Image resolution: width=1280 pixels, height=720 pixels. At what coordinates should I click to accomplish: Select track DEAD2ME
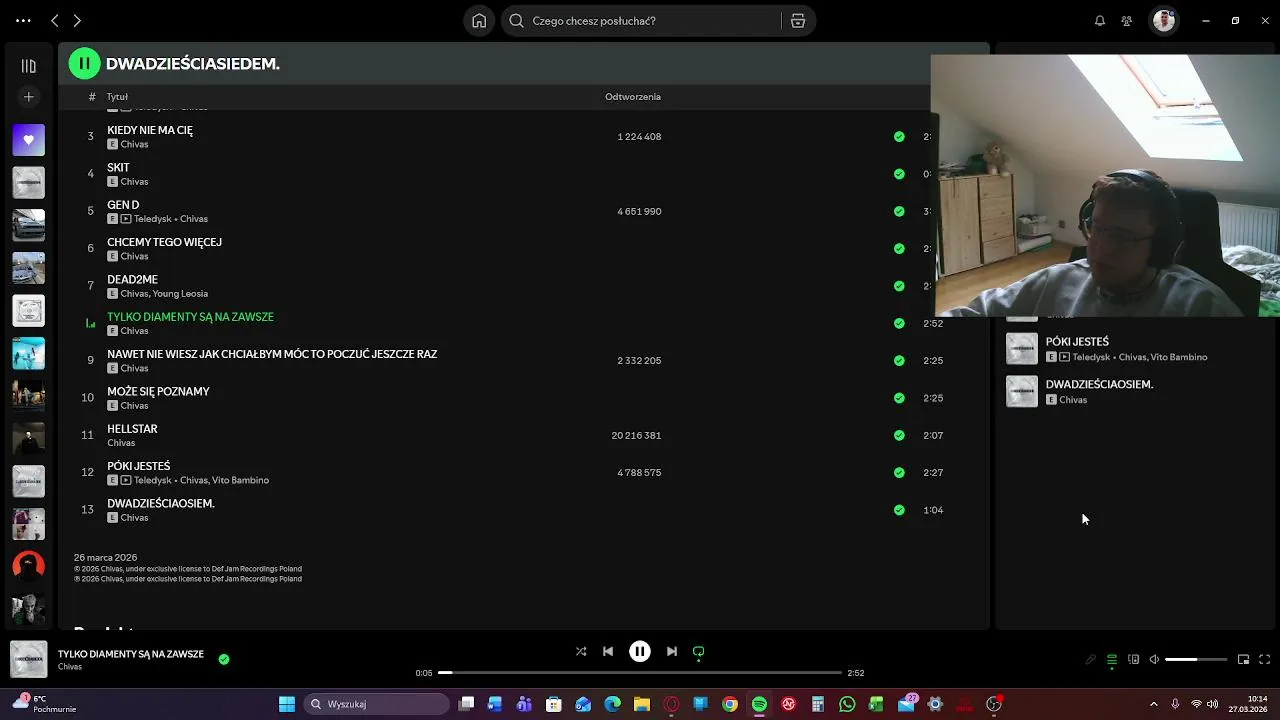pyautogui.click(x=132, y=279)
